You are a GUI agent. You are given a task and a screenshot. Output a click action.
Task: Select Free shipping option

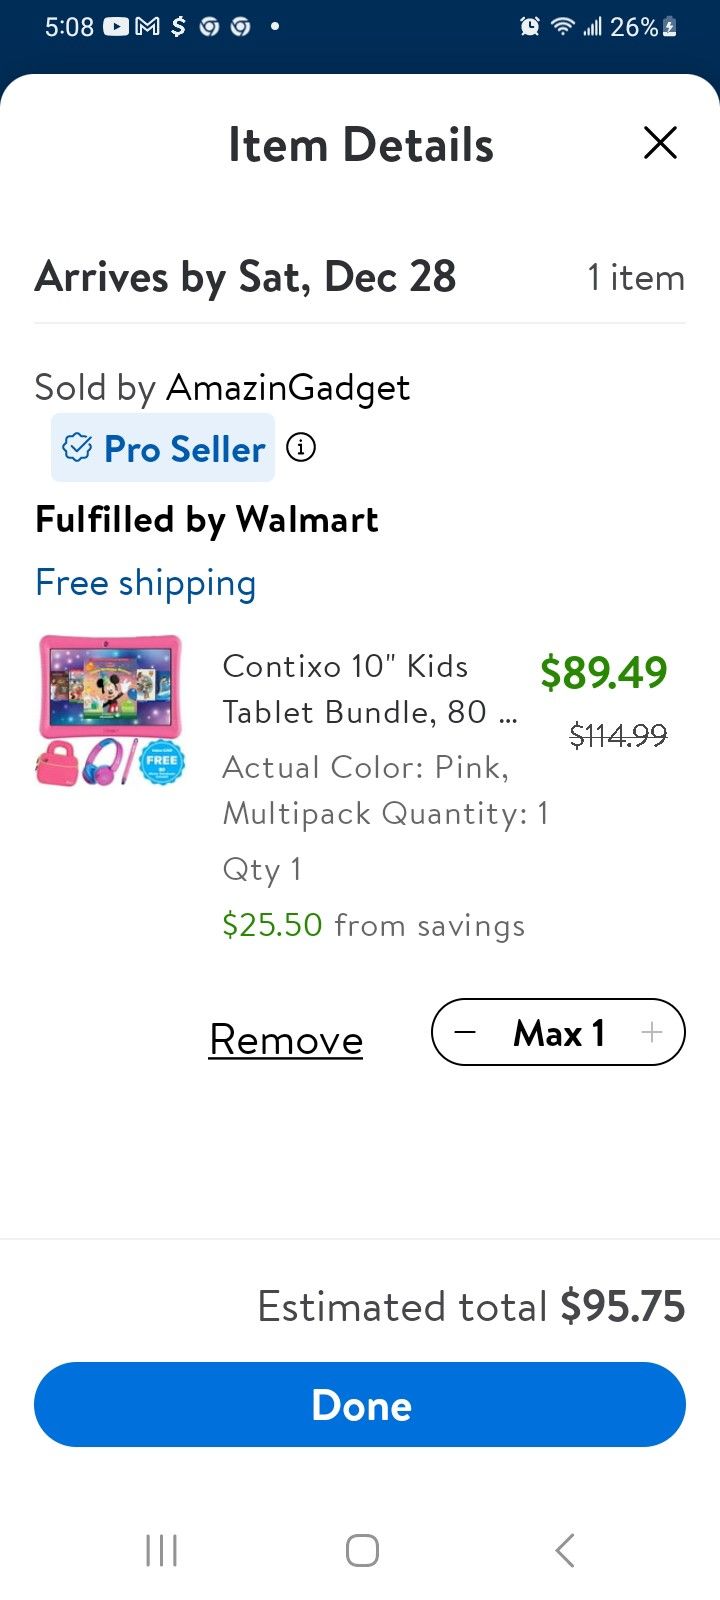(x=145, y=582)
